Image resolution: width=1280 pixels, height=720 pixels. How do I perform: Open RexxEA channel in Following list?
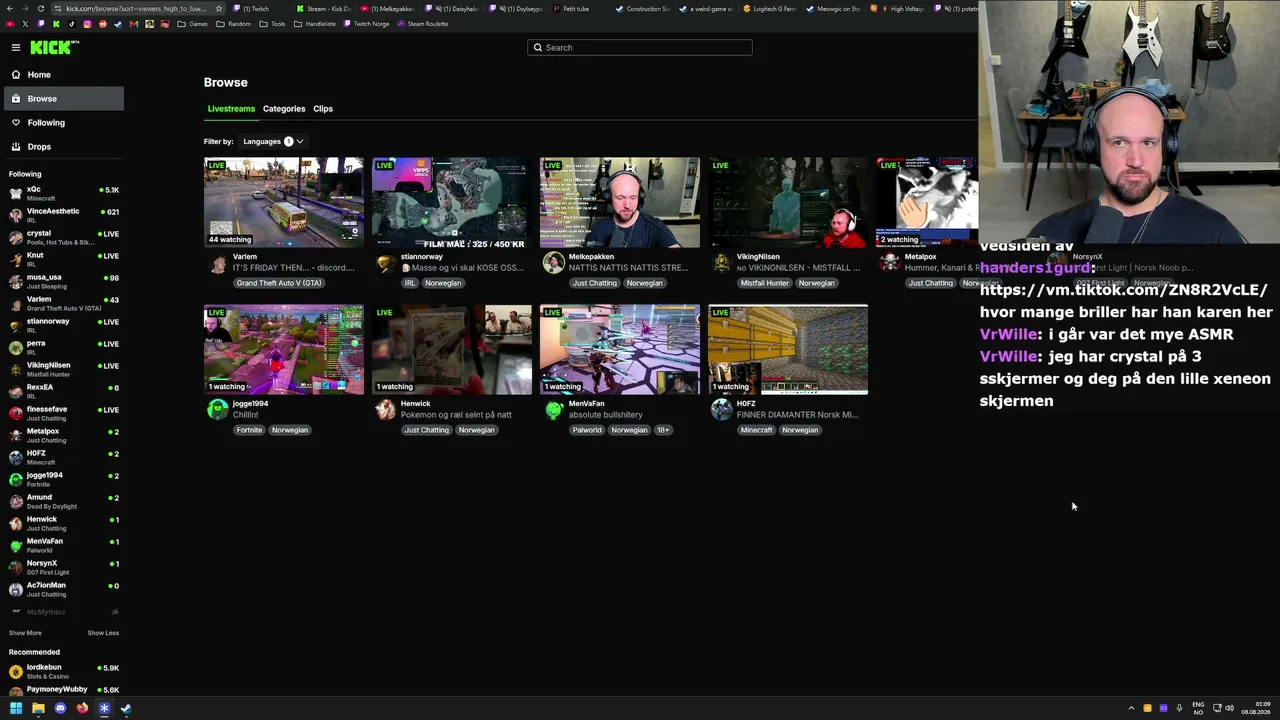64,391
